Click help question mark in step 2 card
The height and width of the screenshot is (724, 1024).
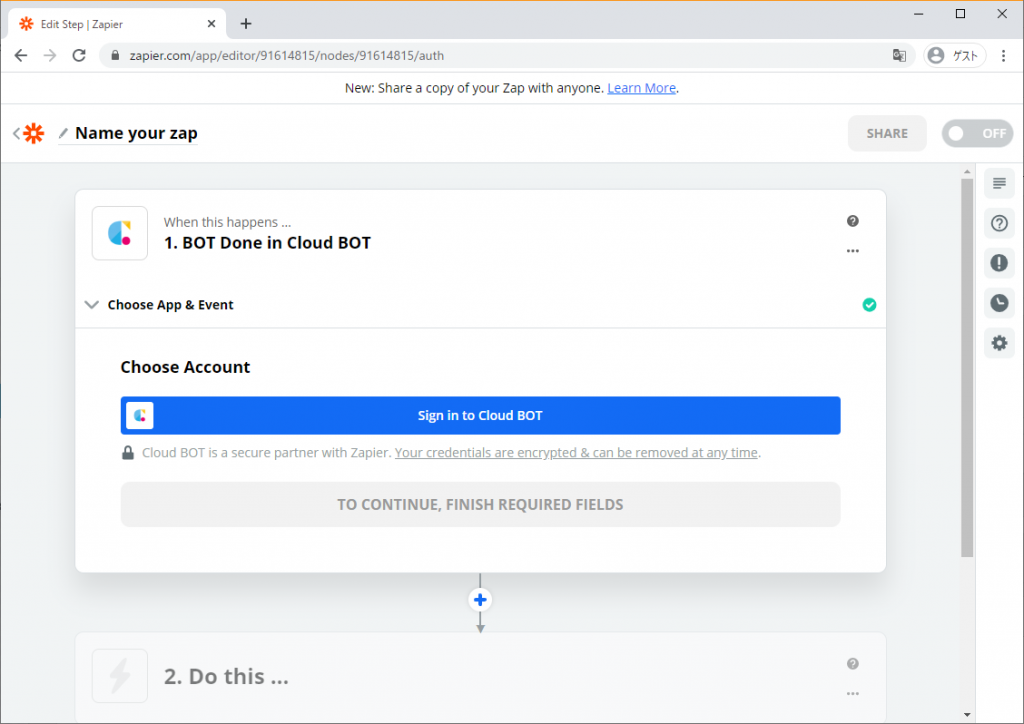point(852,663)
